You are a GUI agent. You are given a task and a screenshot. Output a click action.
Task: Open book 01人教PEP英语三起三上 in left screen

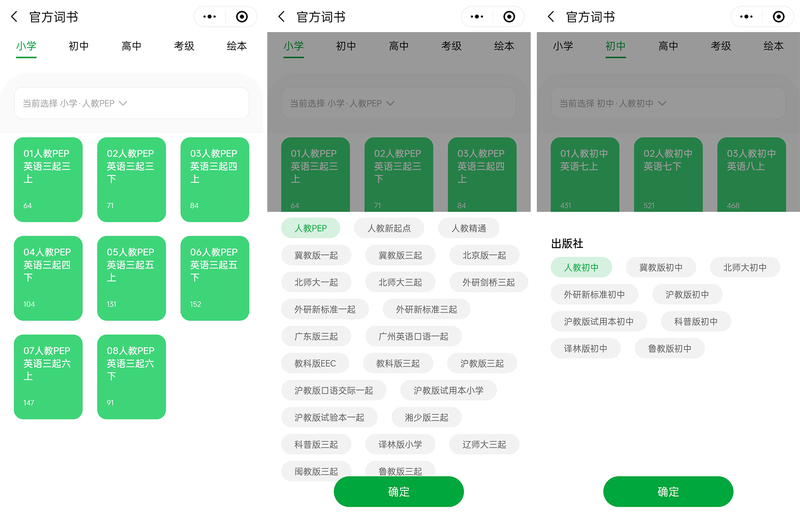(48, 180)
